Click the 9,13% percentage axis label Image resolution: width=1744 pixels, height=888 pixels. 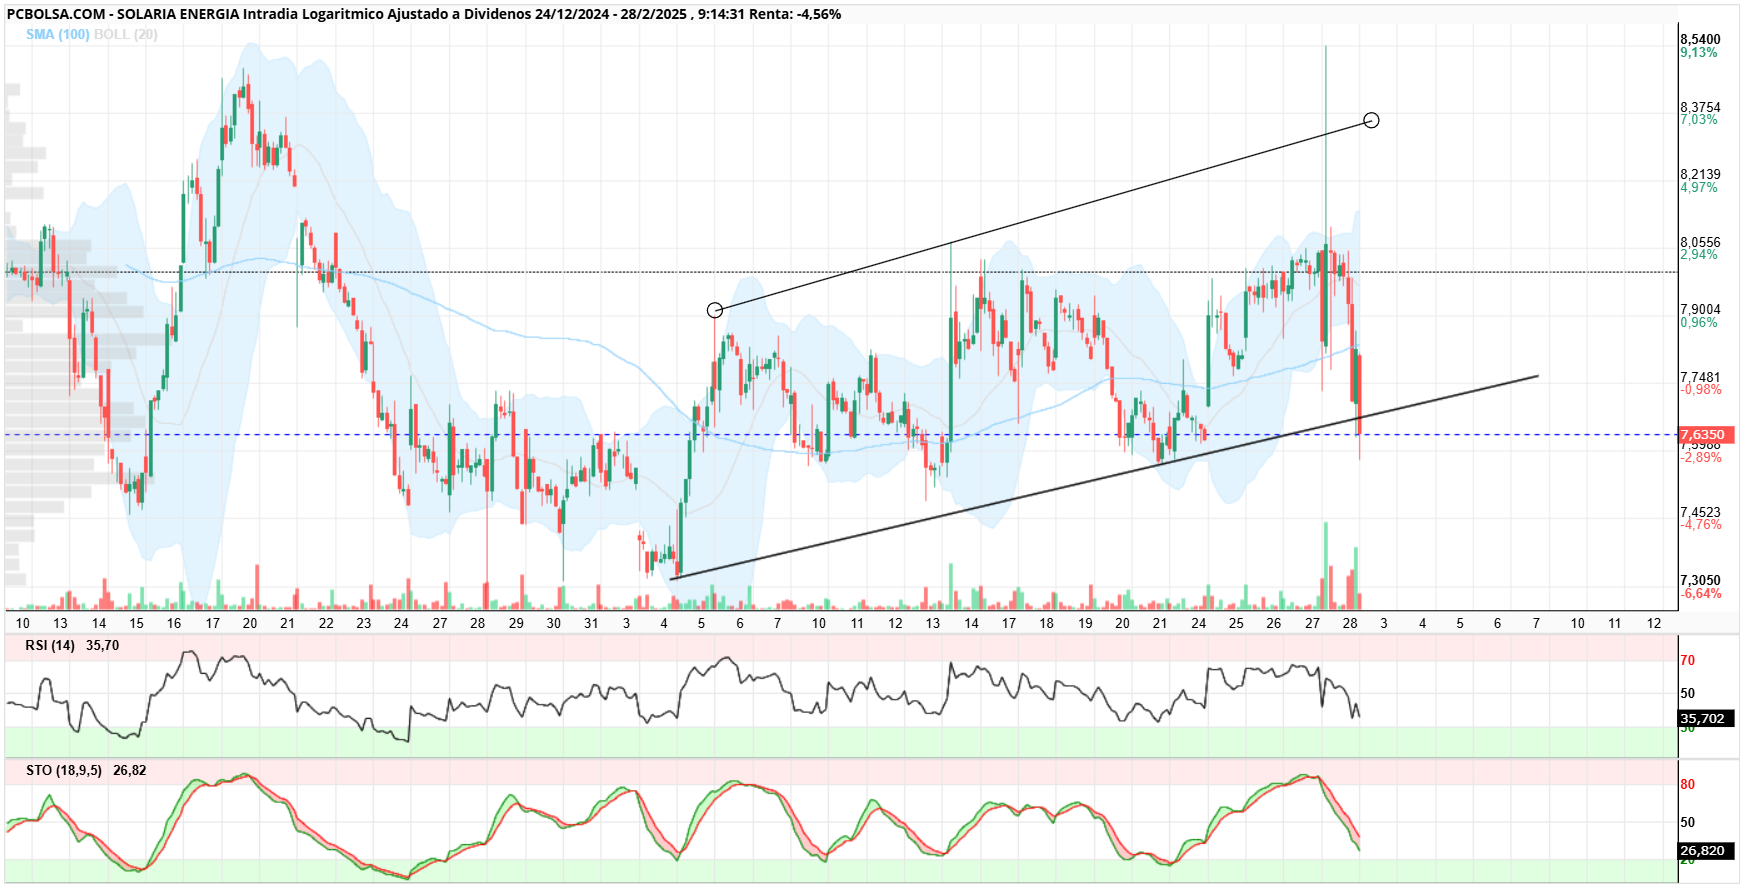[1699, 52]
